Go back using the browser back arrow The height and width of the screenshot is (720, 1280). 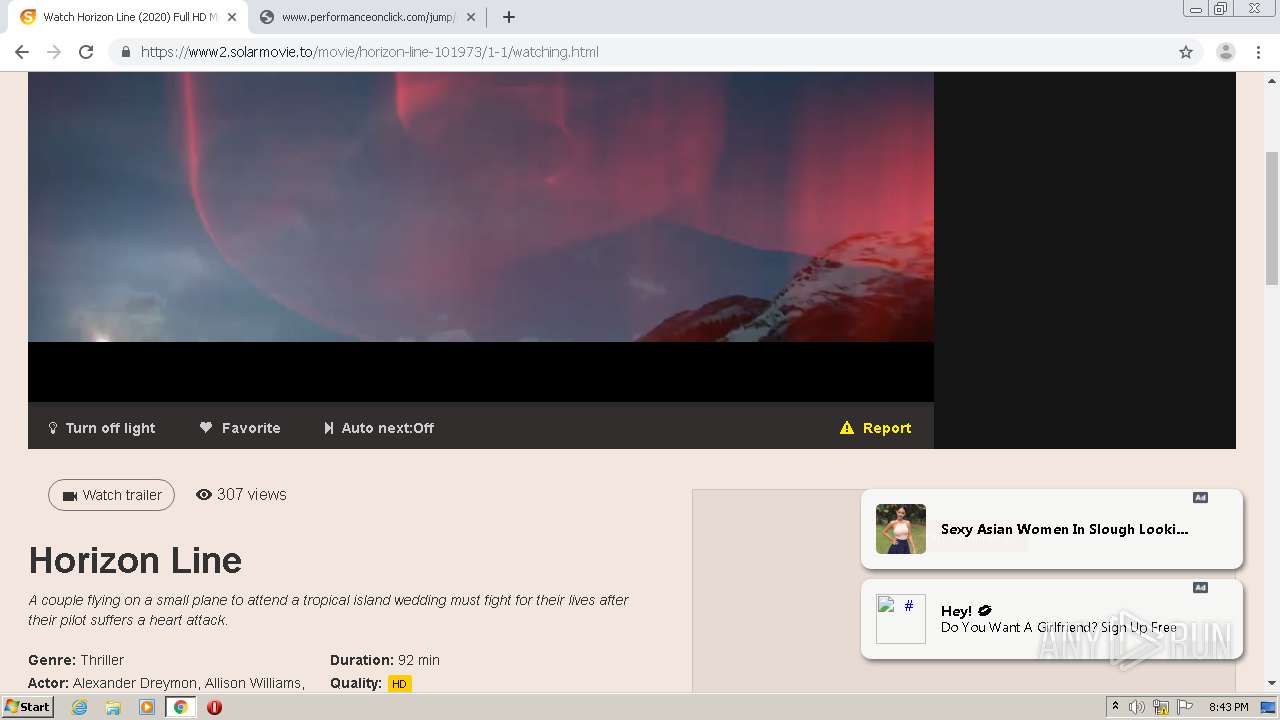22,52
